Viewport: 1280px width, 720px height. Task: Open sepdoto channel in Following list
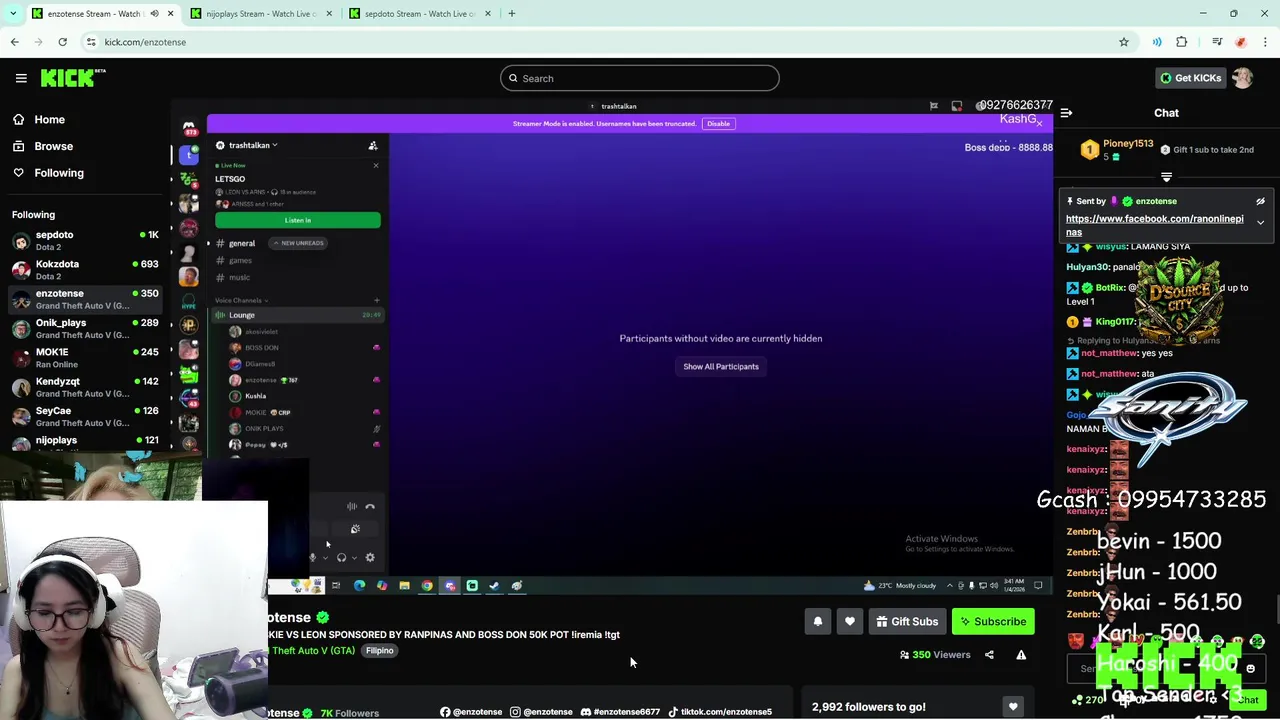(x=85, y=240)
